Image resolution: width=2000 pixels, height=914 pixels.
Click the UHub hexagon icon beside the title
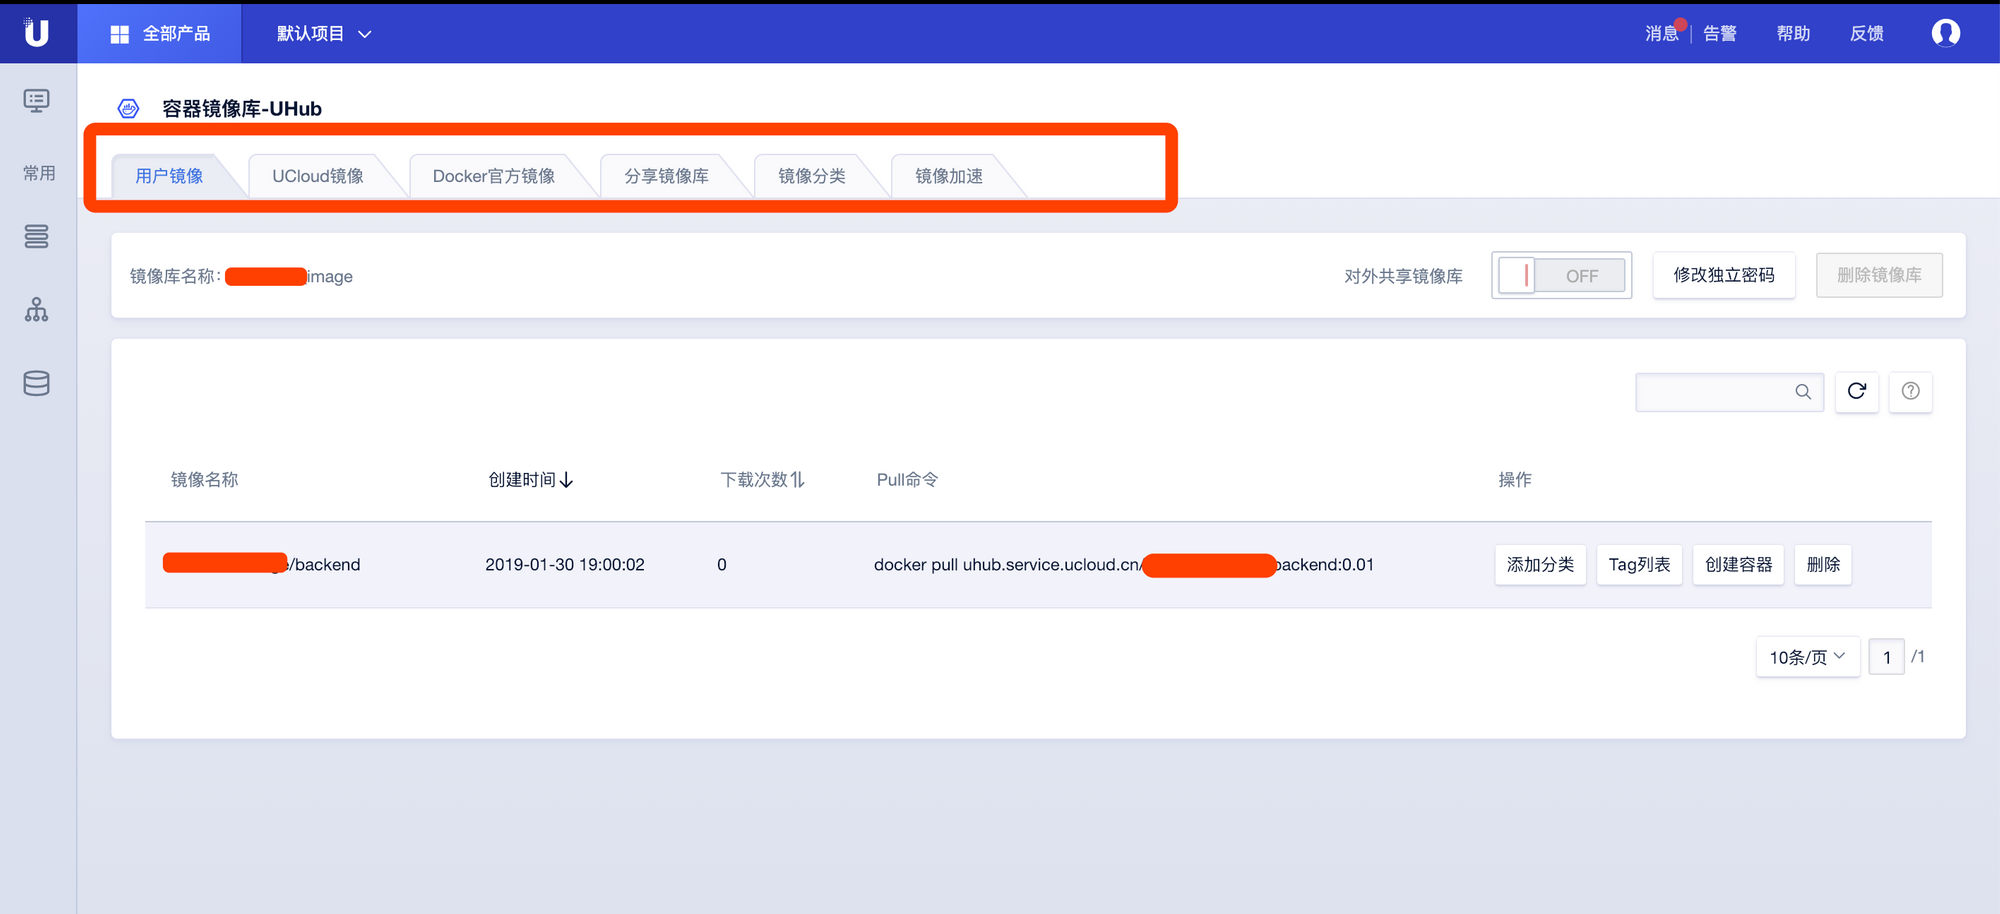pyautogui.click(x=129, y=108)
